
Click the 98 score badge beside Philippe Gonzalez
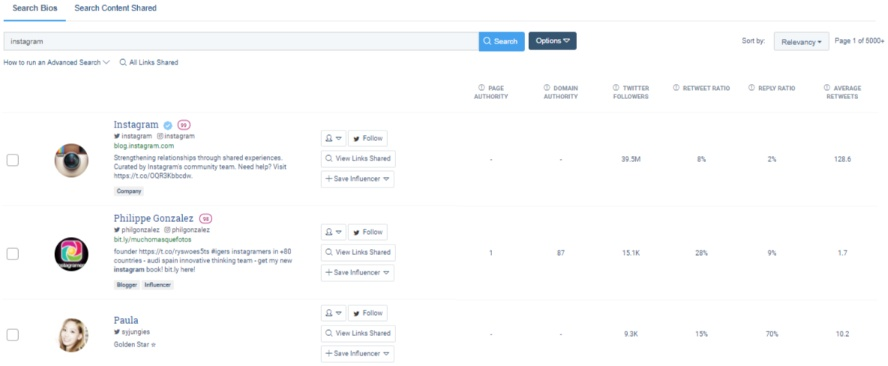pyautogui.click(x=206, y=219)
